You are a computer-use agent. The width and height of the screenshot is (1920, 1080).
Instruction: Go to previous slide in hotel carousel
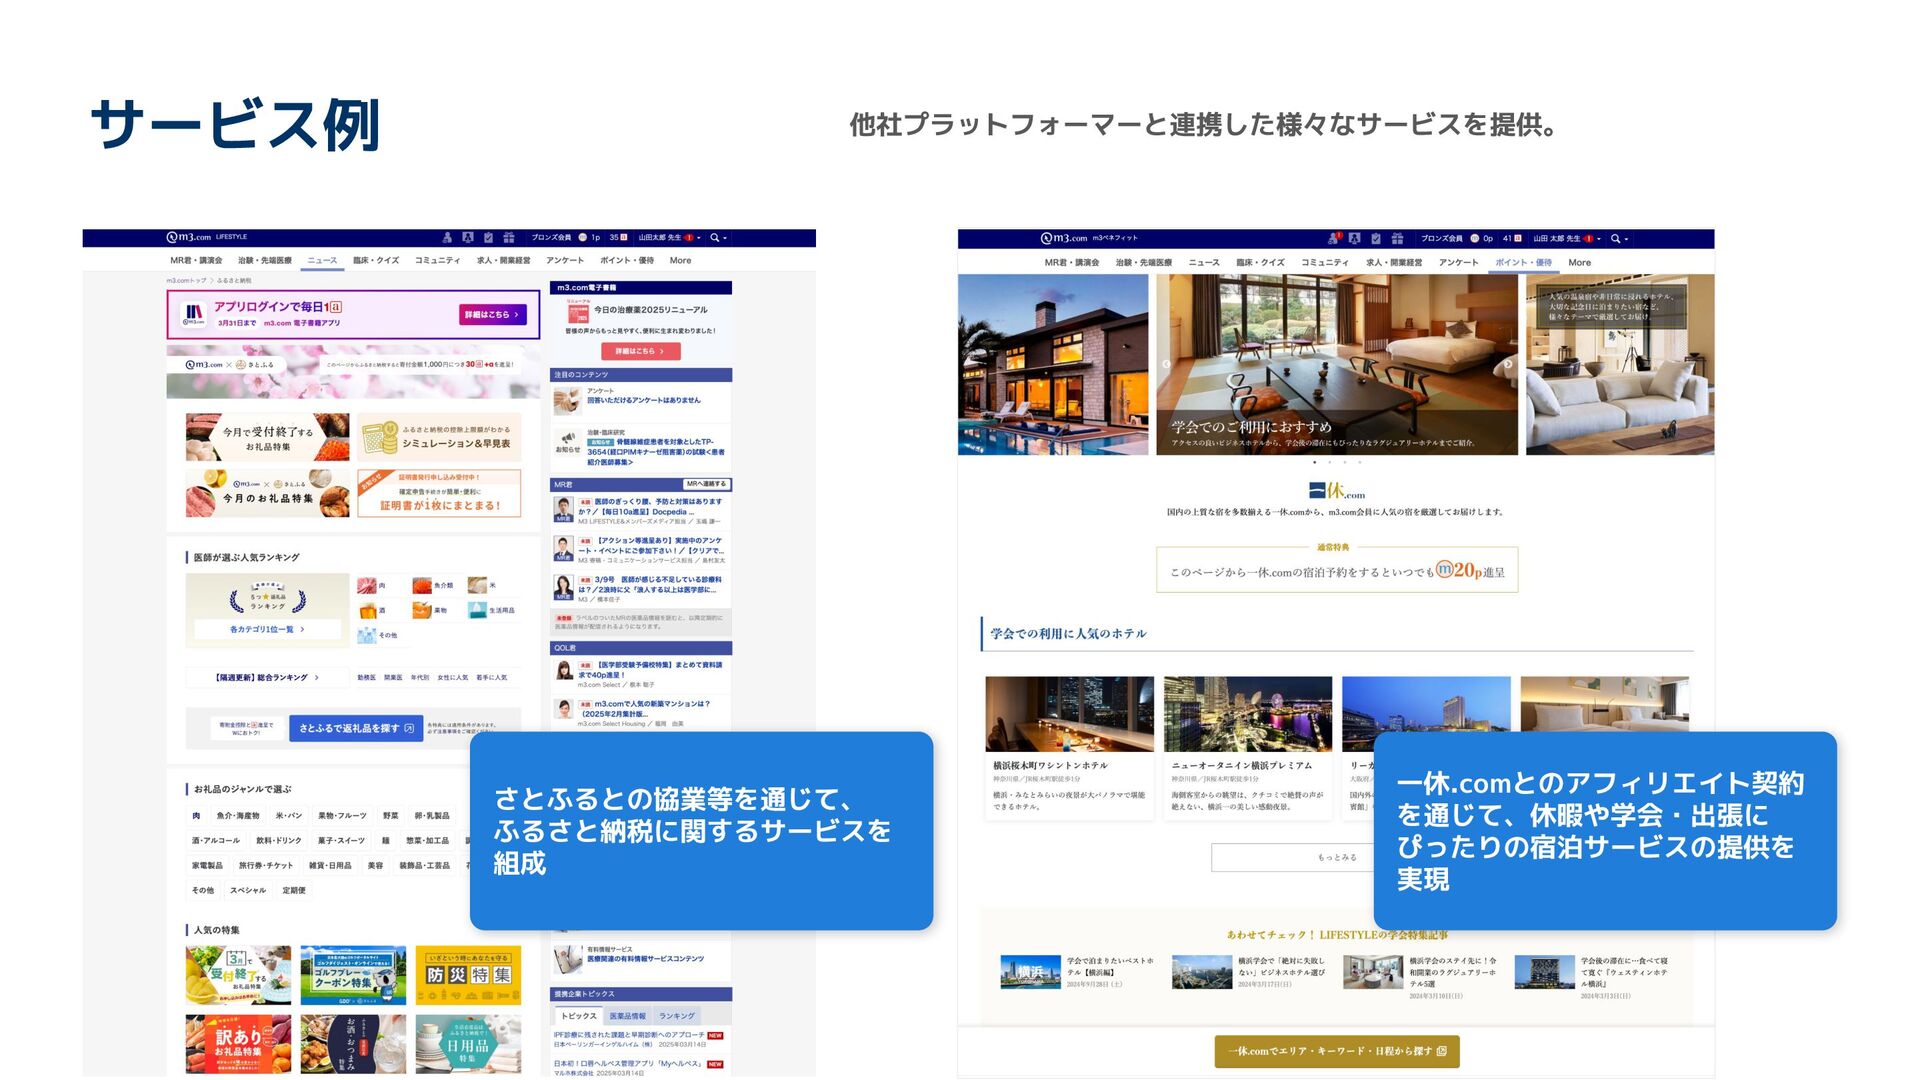tap(1166, 365)
